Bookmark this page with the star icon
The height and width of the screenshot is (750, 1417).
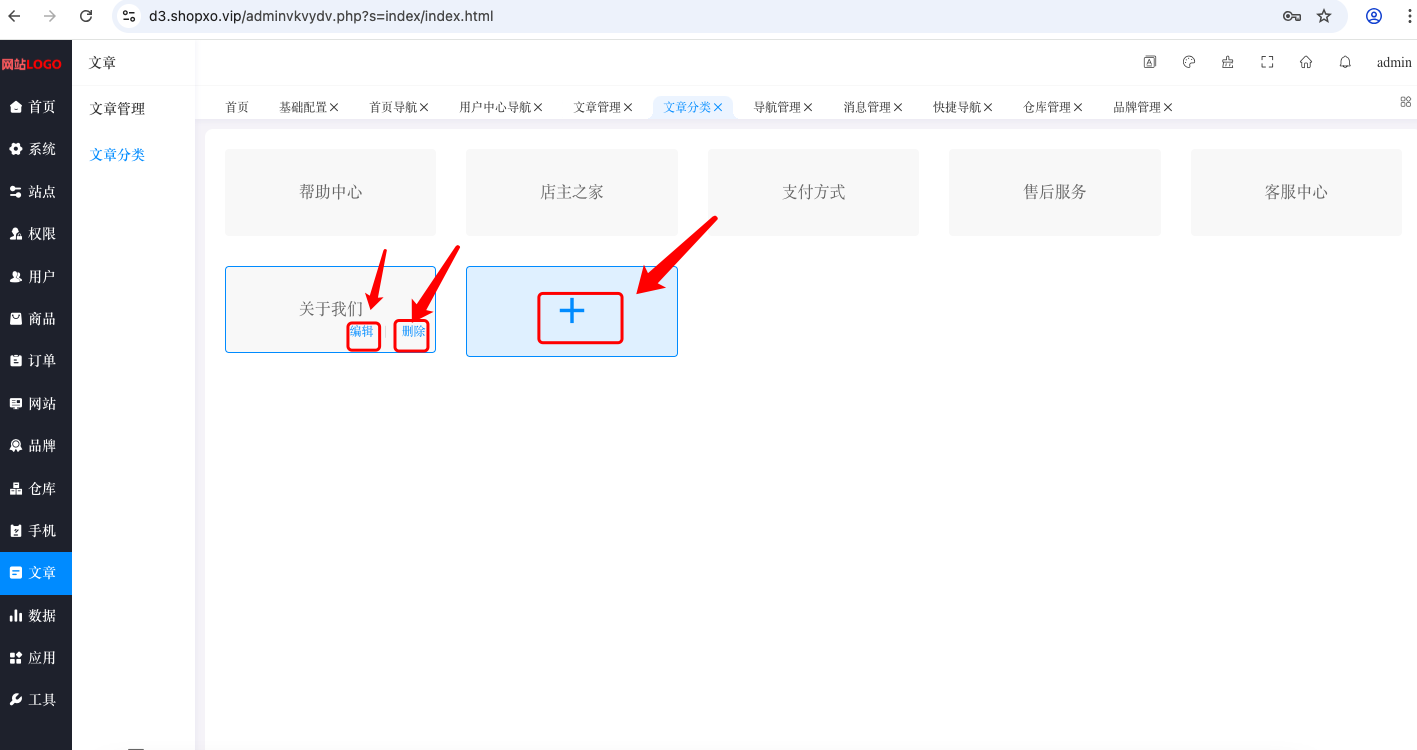point(1324,16)
